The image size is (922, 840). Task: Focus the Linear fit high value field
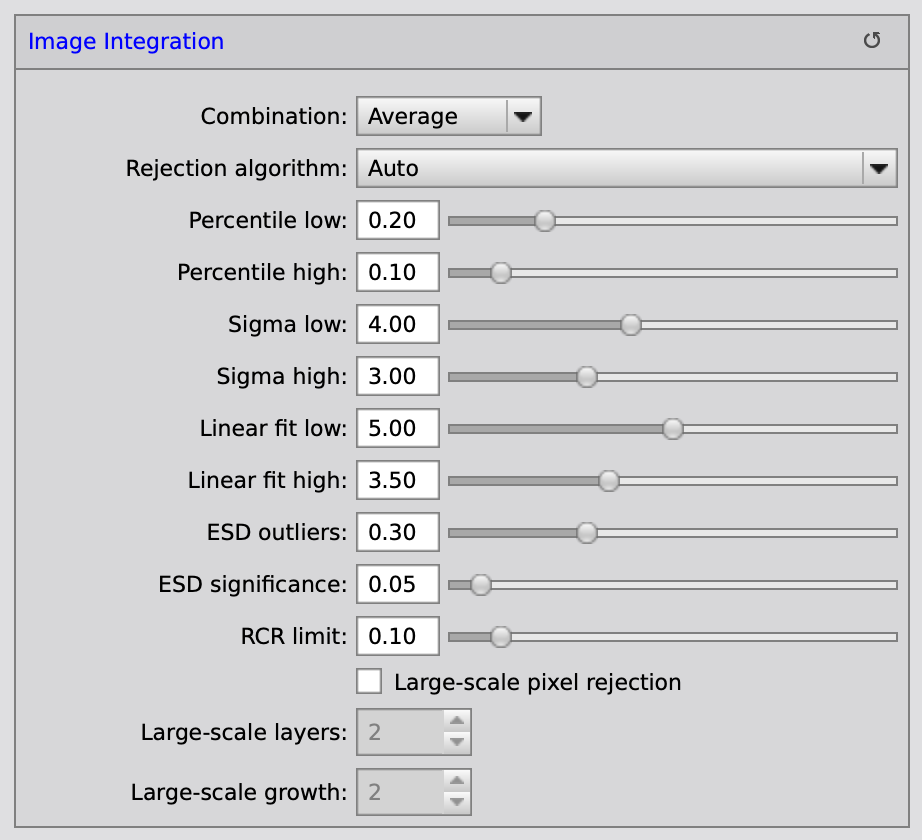(x=398, y=480)
